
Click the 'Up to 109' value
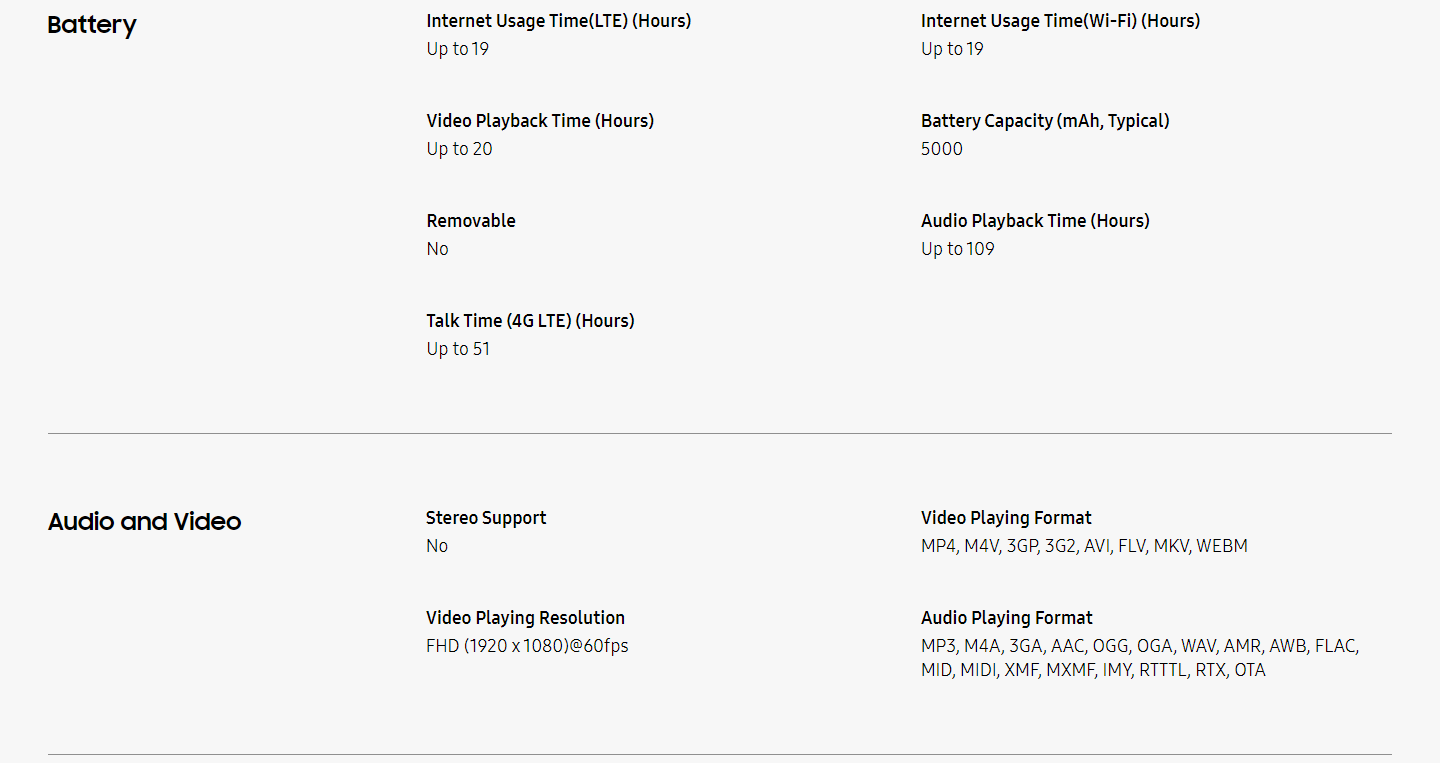958,249
